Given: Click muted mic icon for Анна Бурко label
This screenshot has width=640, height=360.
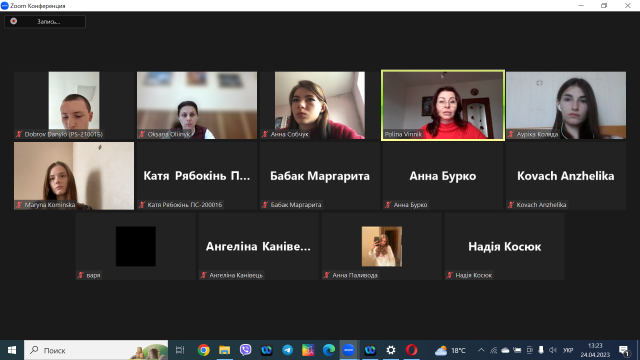Looking at the screenshot, I should coord(388,204).
